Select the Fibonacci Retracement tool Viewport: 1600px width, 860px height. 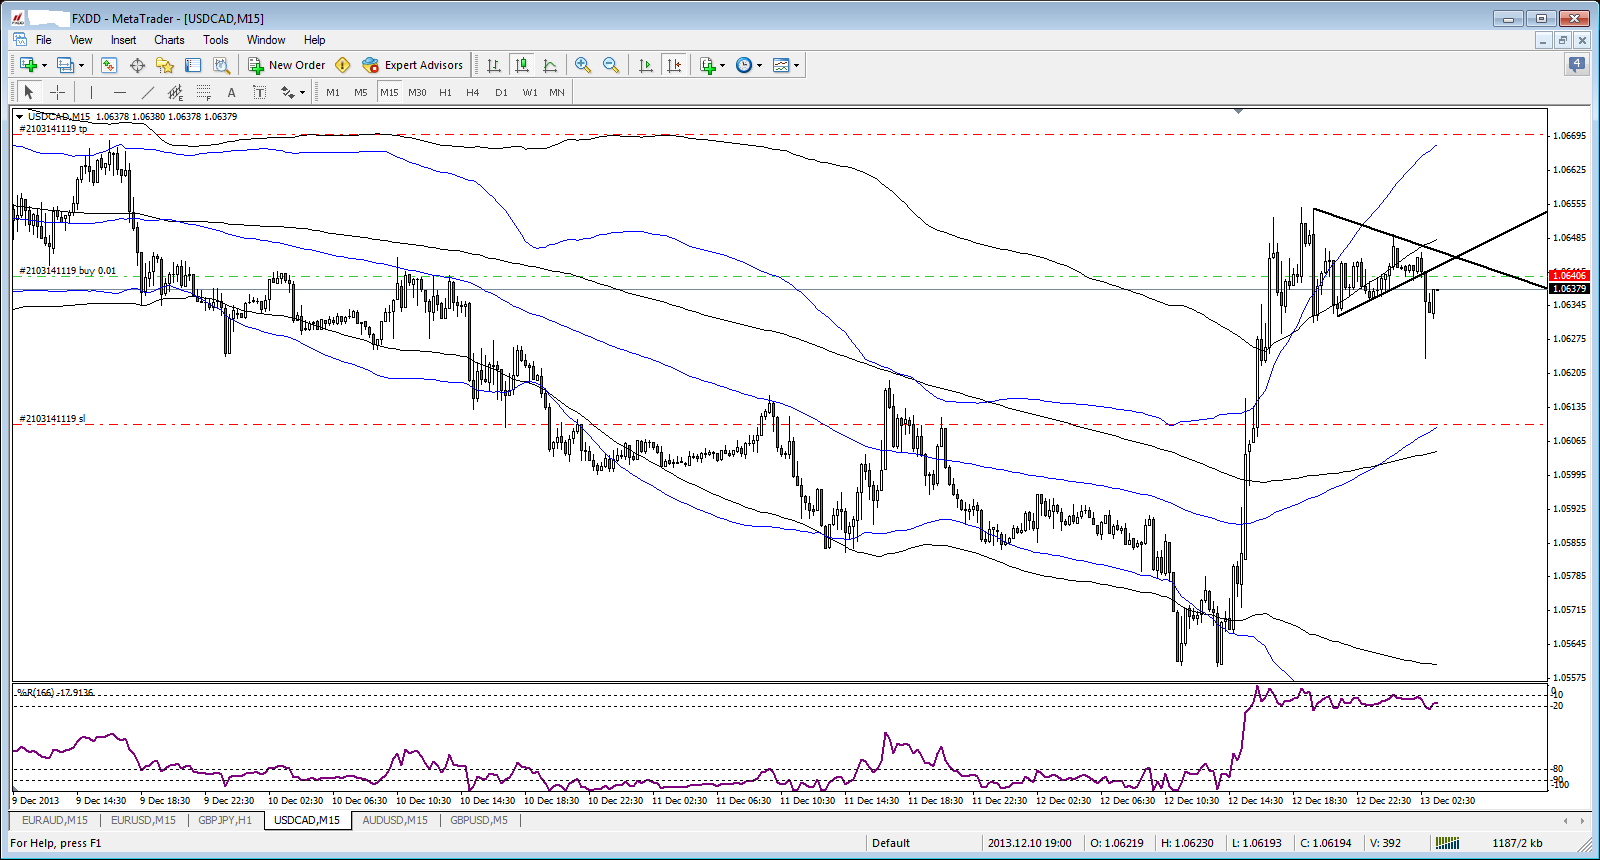(x=203, y=92)
